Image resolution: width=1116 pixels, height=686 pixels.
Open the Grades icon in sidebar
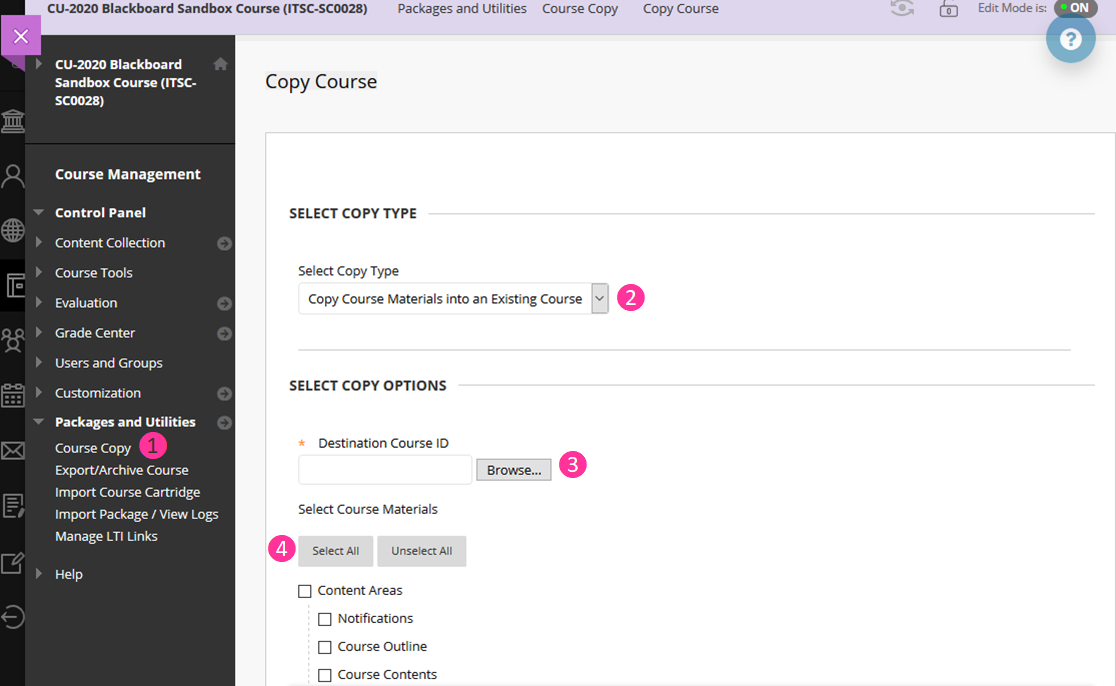click(13, 506)
